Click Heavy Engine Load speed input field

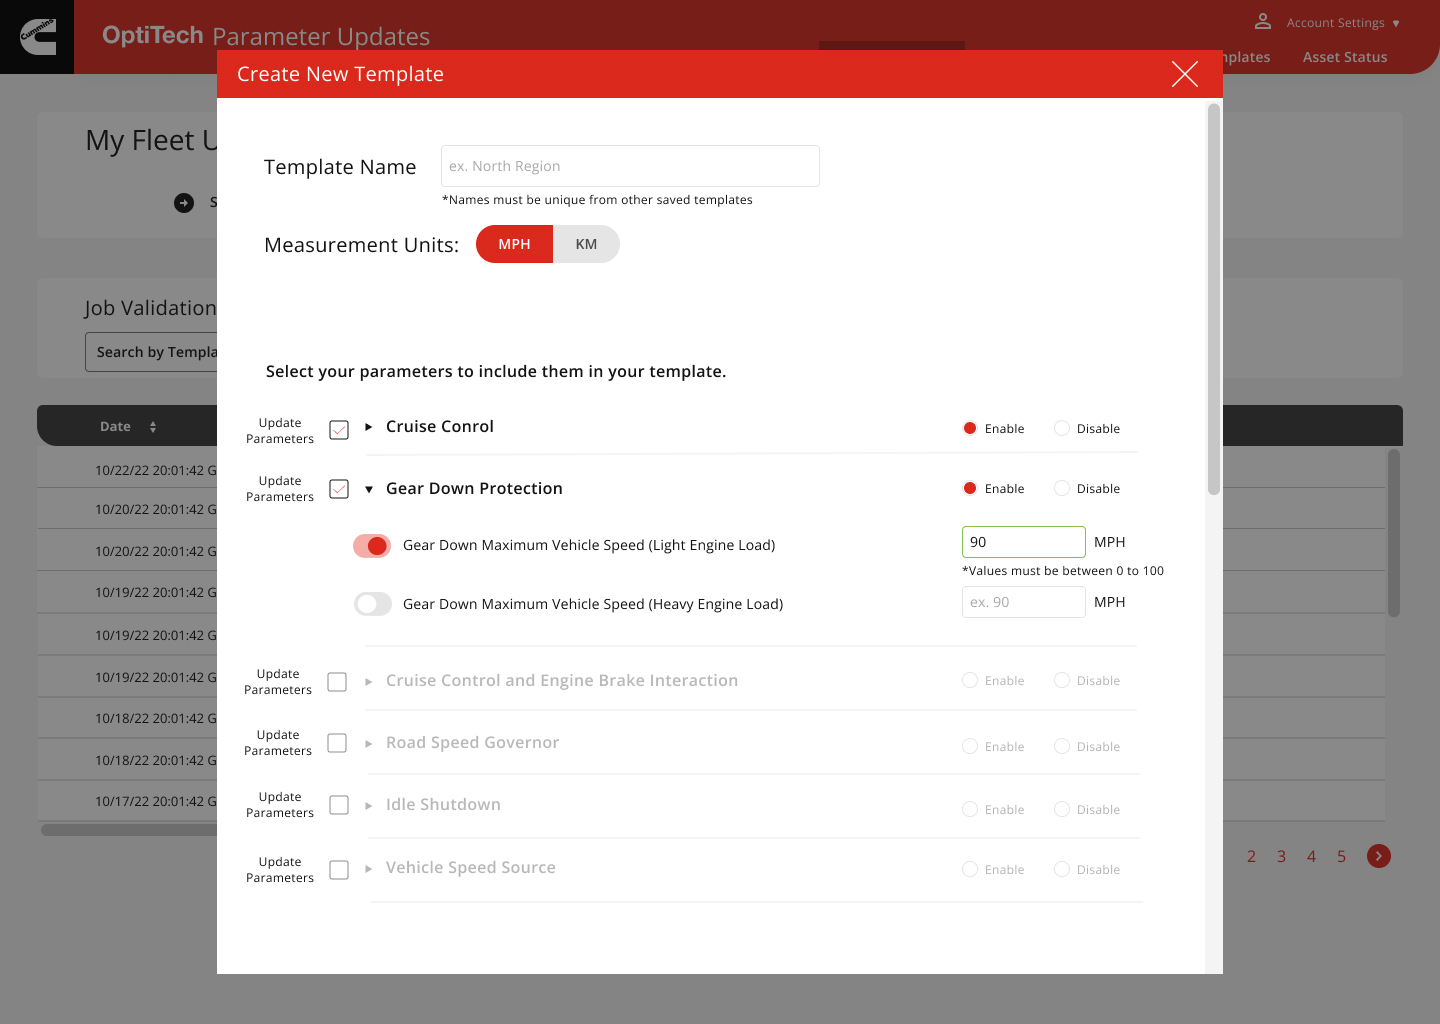[1023, 602]
